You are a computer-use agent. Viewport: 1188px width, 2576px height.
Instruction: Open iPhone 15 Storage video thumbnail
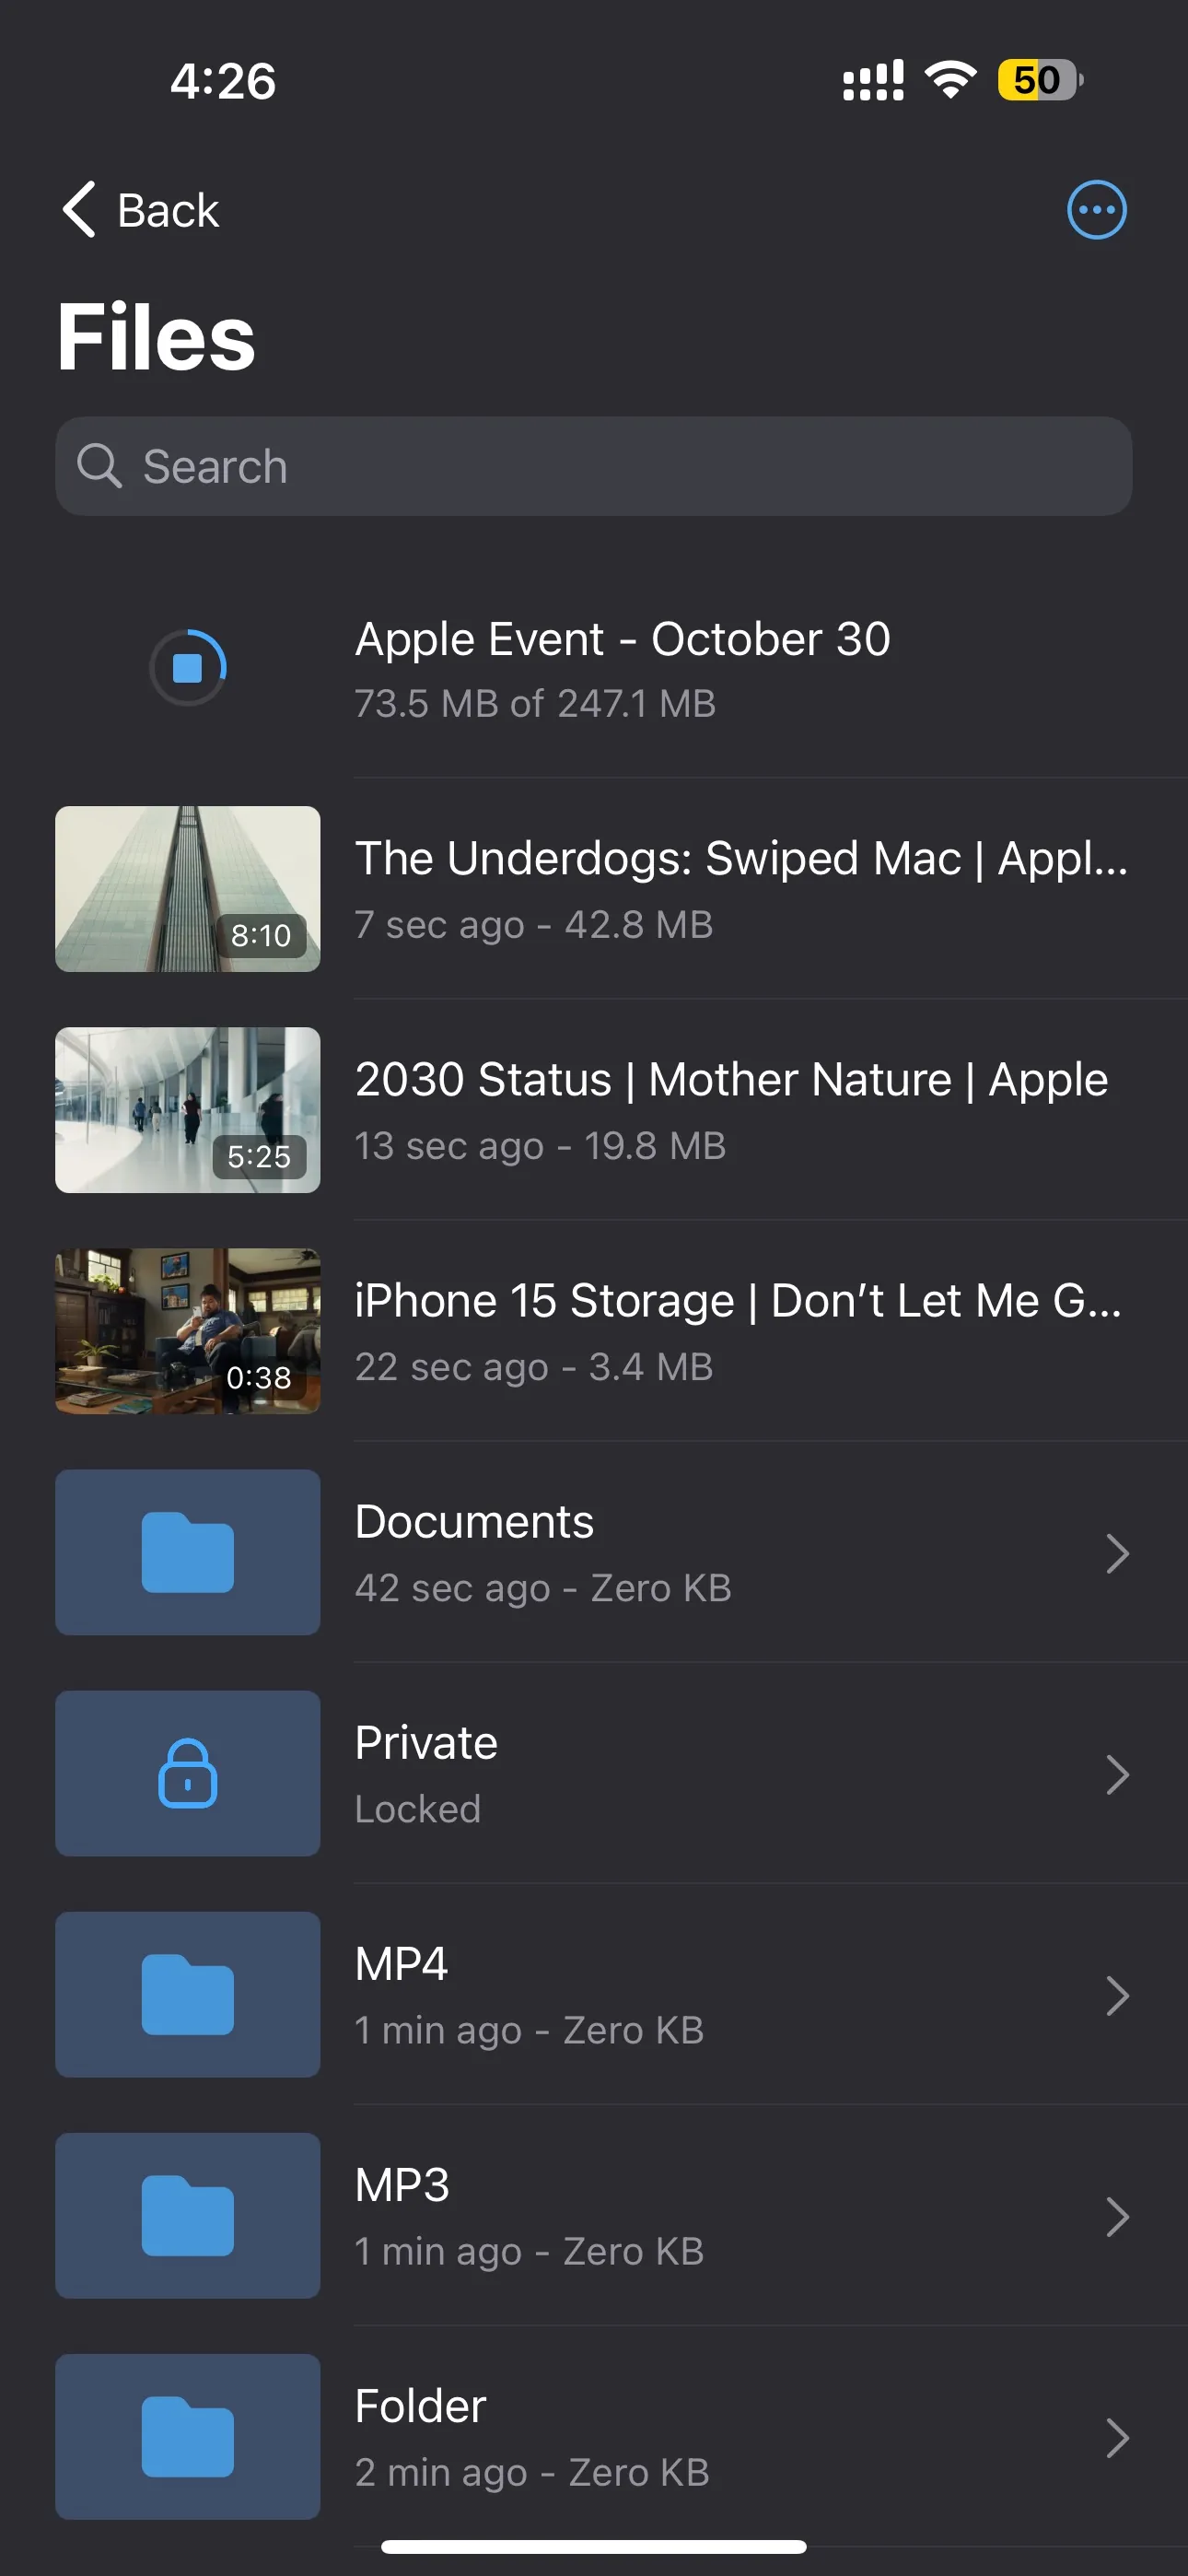[188, 1331]
